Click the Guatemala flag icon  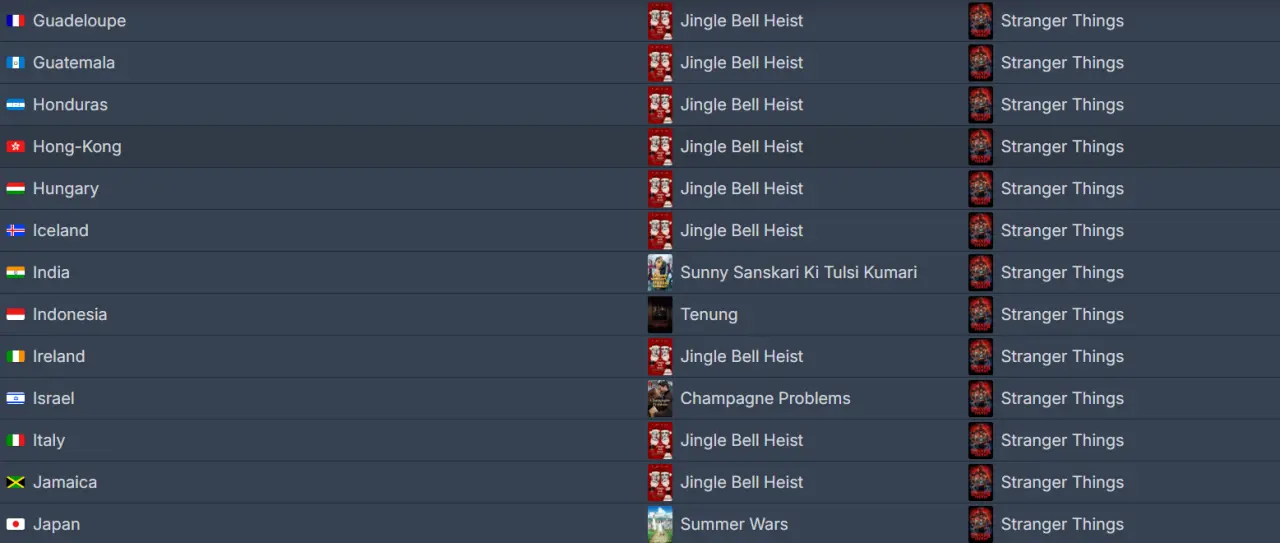click(x=15, y=63)
